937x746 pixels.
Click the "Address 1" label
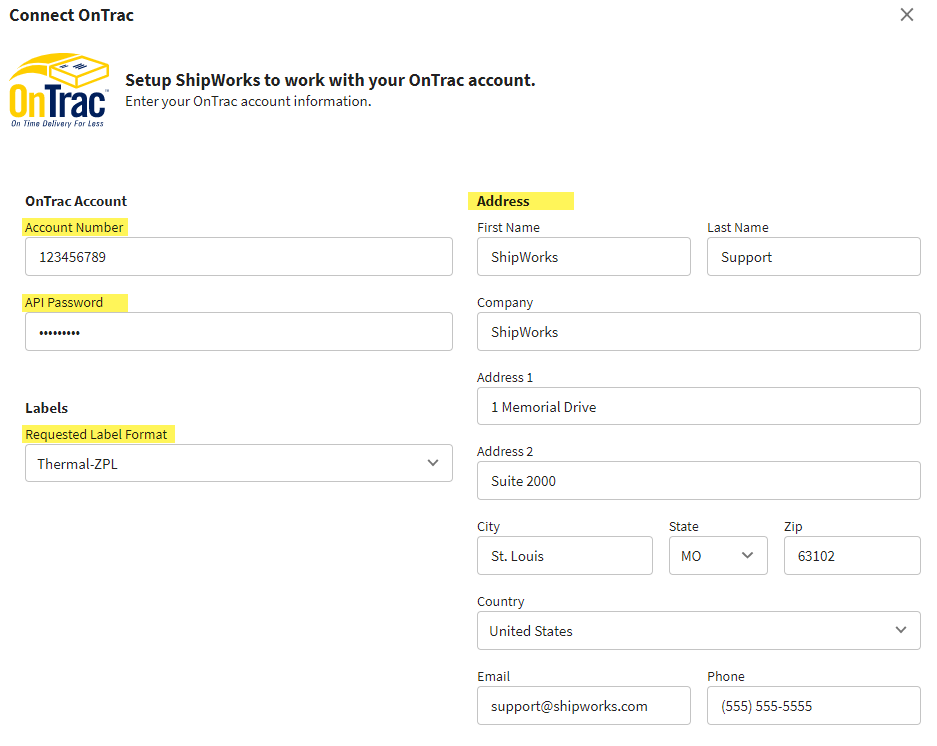point(505,378)
